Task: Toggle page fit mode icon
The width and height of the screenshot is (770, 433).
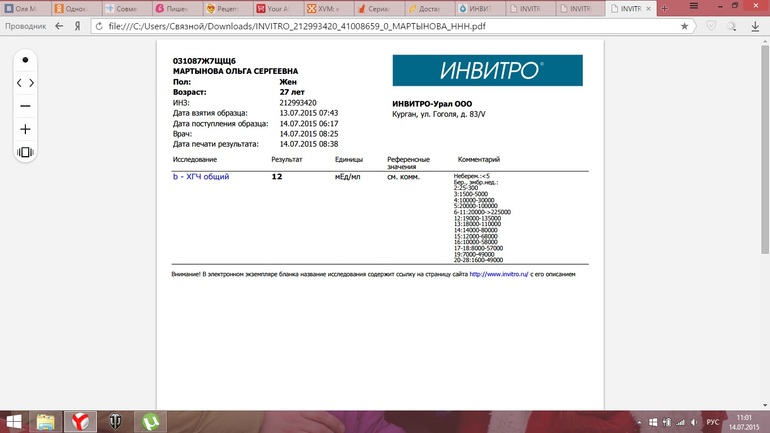Action: [x=25, y=152]
